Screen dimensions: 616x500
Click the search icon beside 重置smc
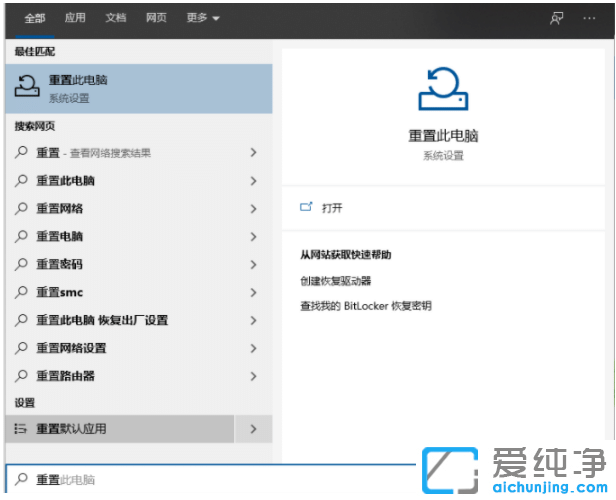click(x=21, y=292)
